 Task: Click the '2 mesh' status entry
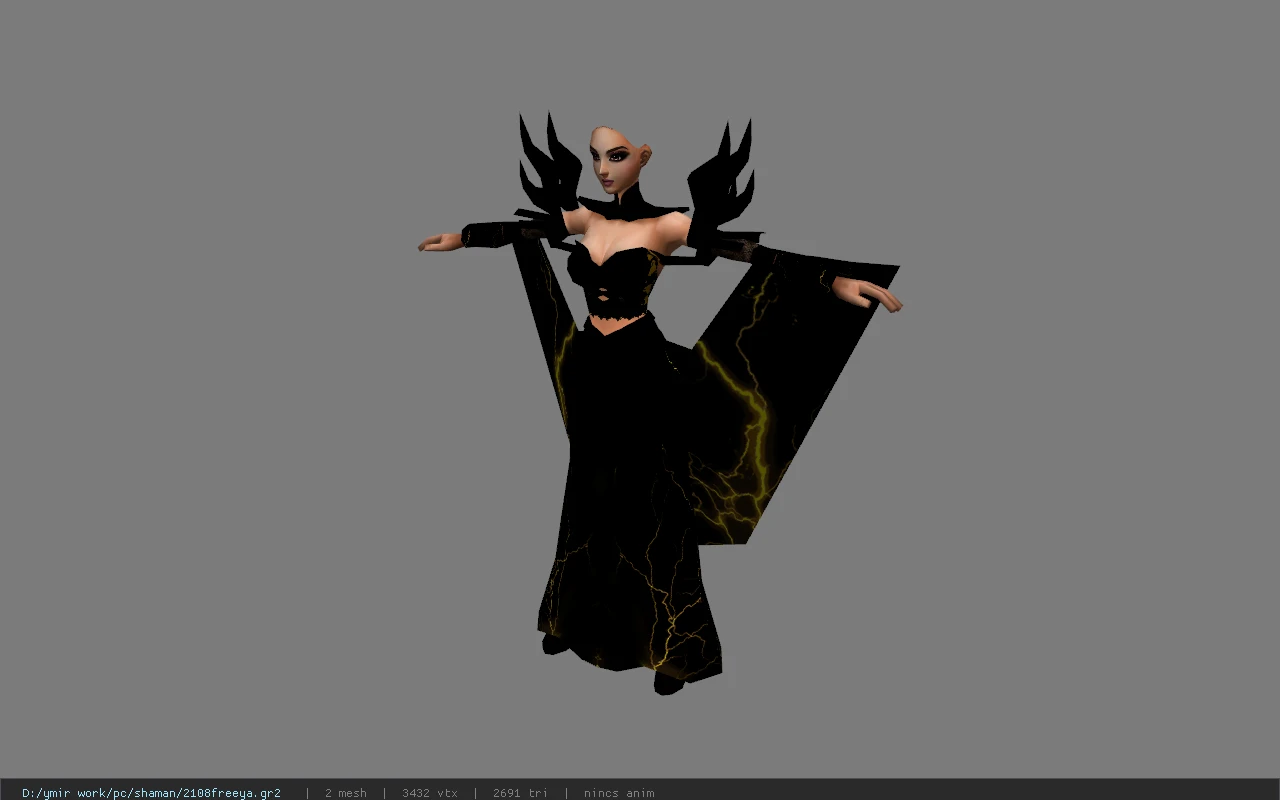point(345,793)
